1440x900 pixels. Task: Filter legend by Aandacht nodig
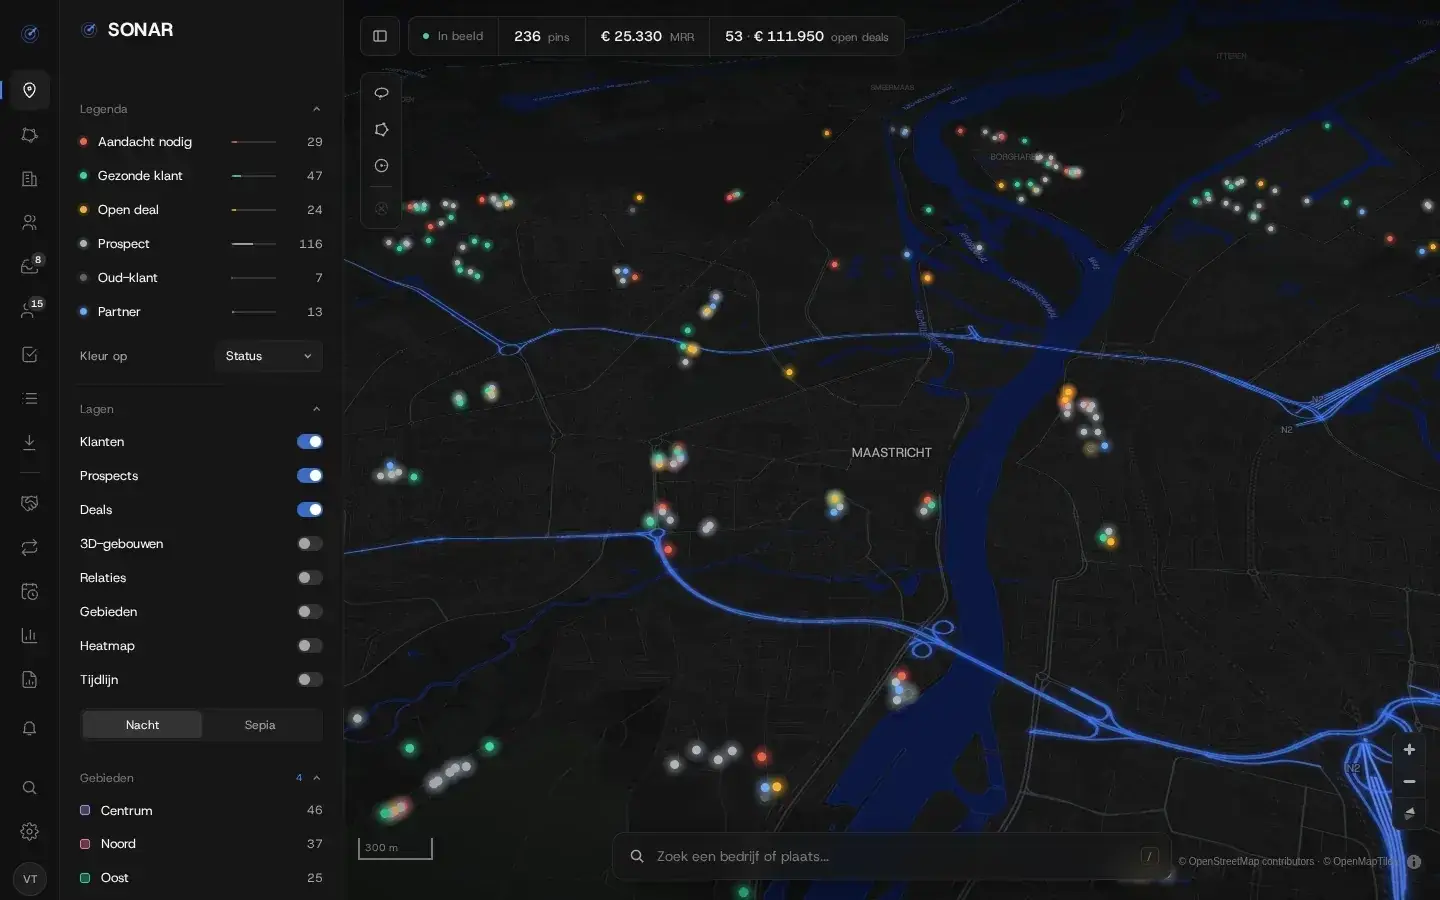[x=201, y=142]
